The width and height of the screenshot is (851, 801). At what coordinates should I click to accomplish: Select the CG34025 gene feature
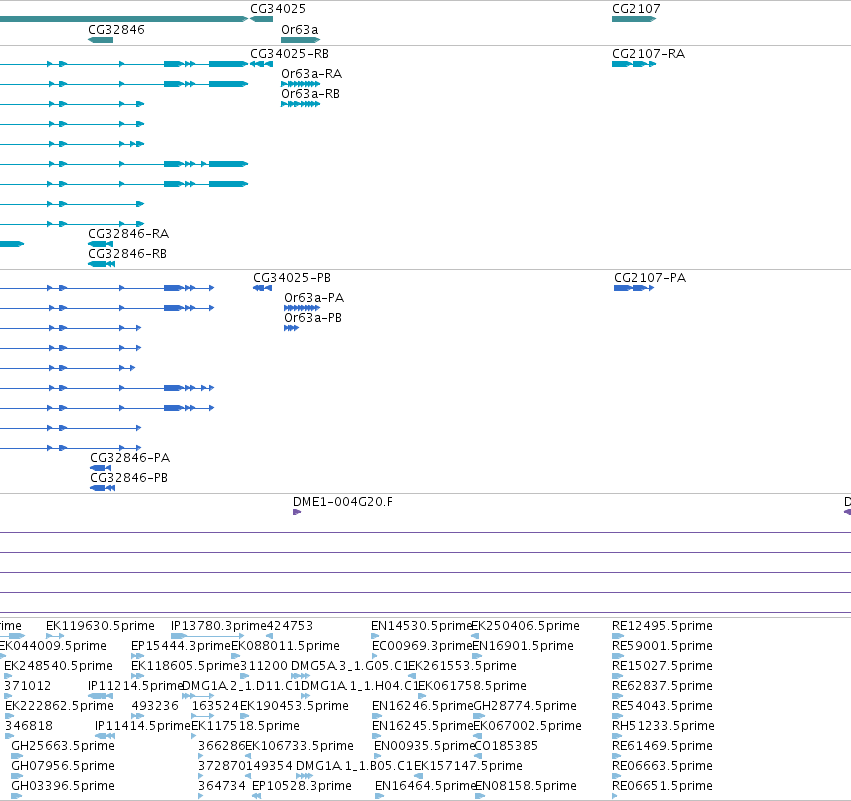[261, 19]
